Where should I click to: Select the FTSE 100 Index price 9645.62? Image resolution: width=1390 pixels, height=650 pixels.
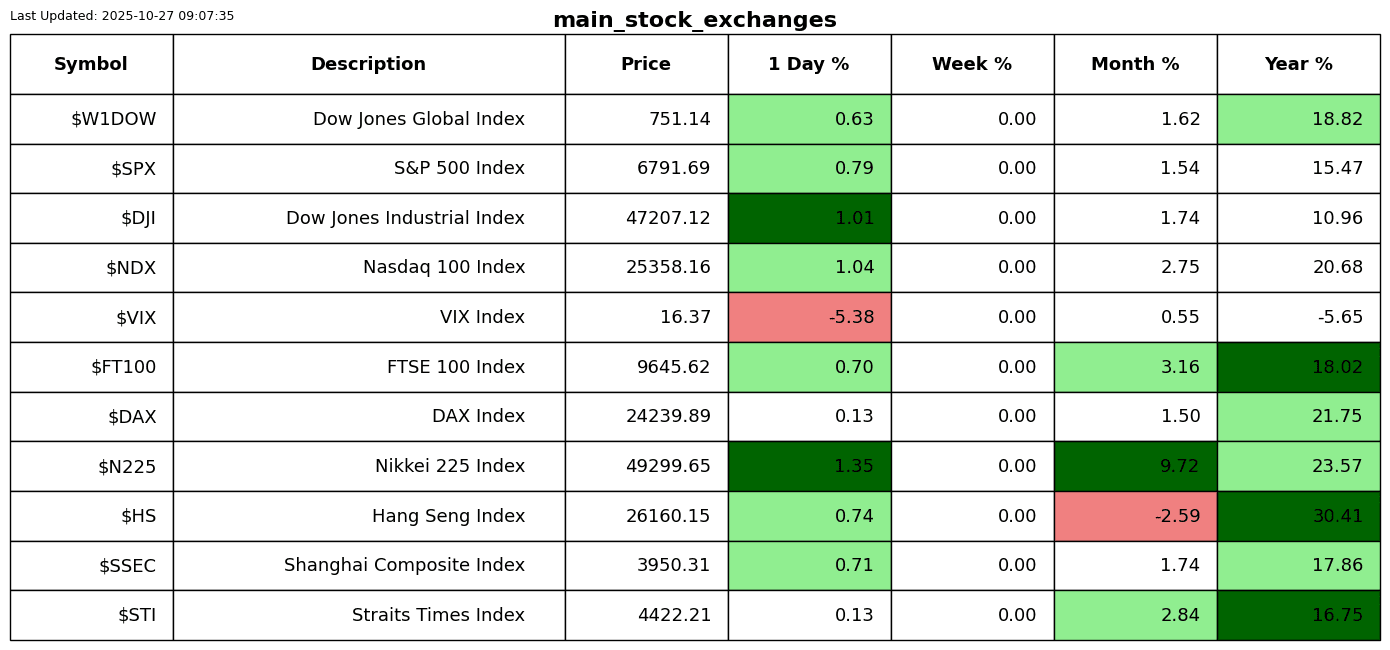(673, 367)
